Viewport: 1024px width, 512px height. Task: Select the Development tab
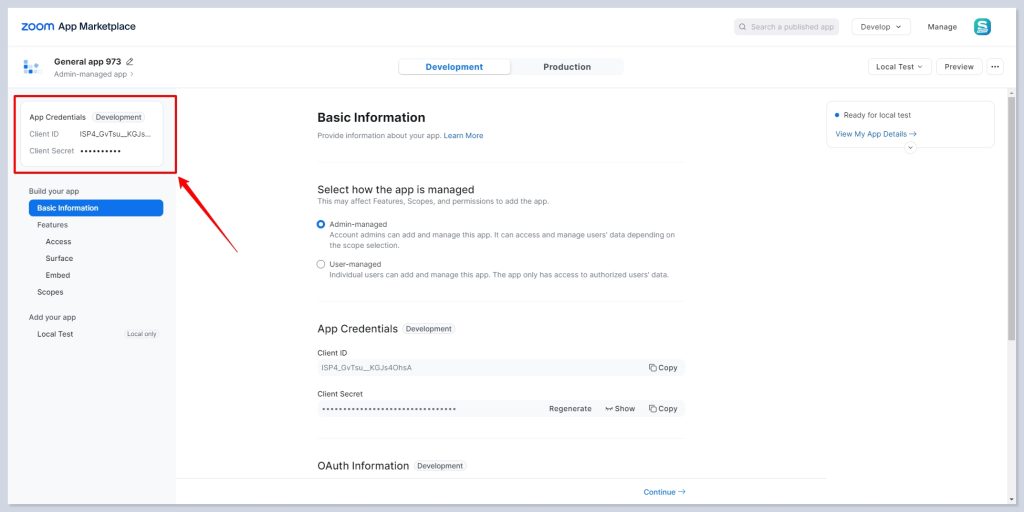(x=454, y=67)
